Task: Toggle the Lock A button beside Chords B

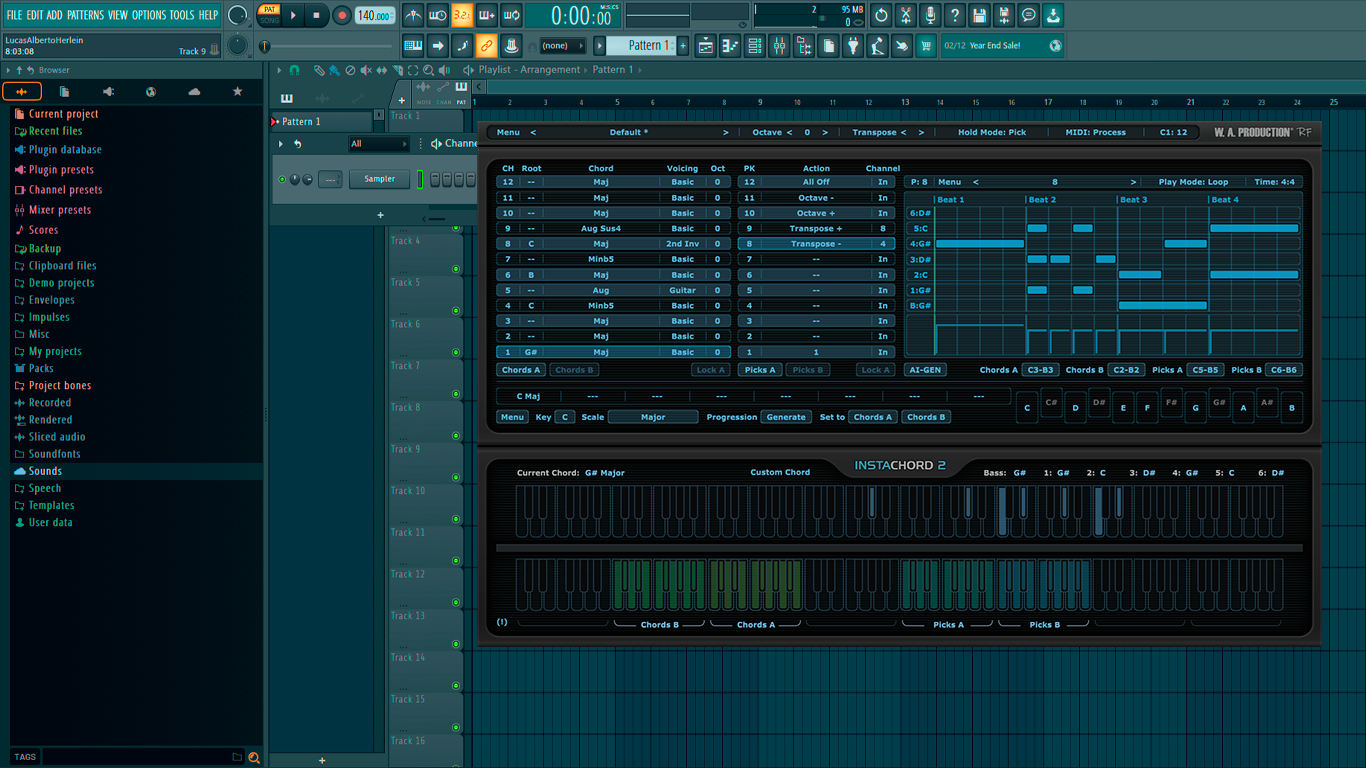Action: [x=710, y=370]
